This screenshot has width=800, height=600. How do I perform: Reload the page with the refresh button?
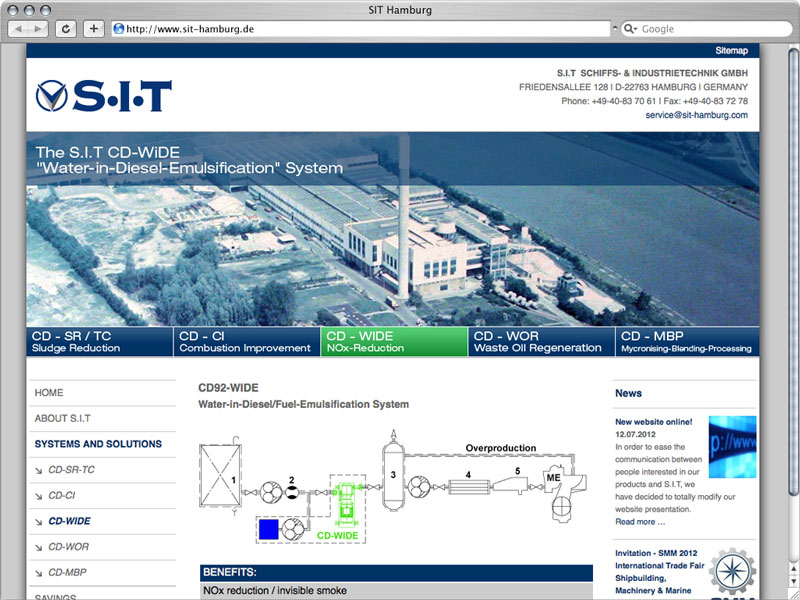point(66,29)
